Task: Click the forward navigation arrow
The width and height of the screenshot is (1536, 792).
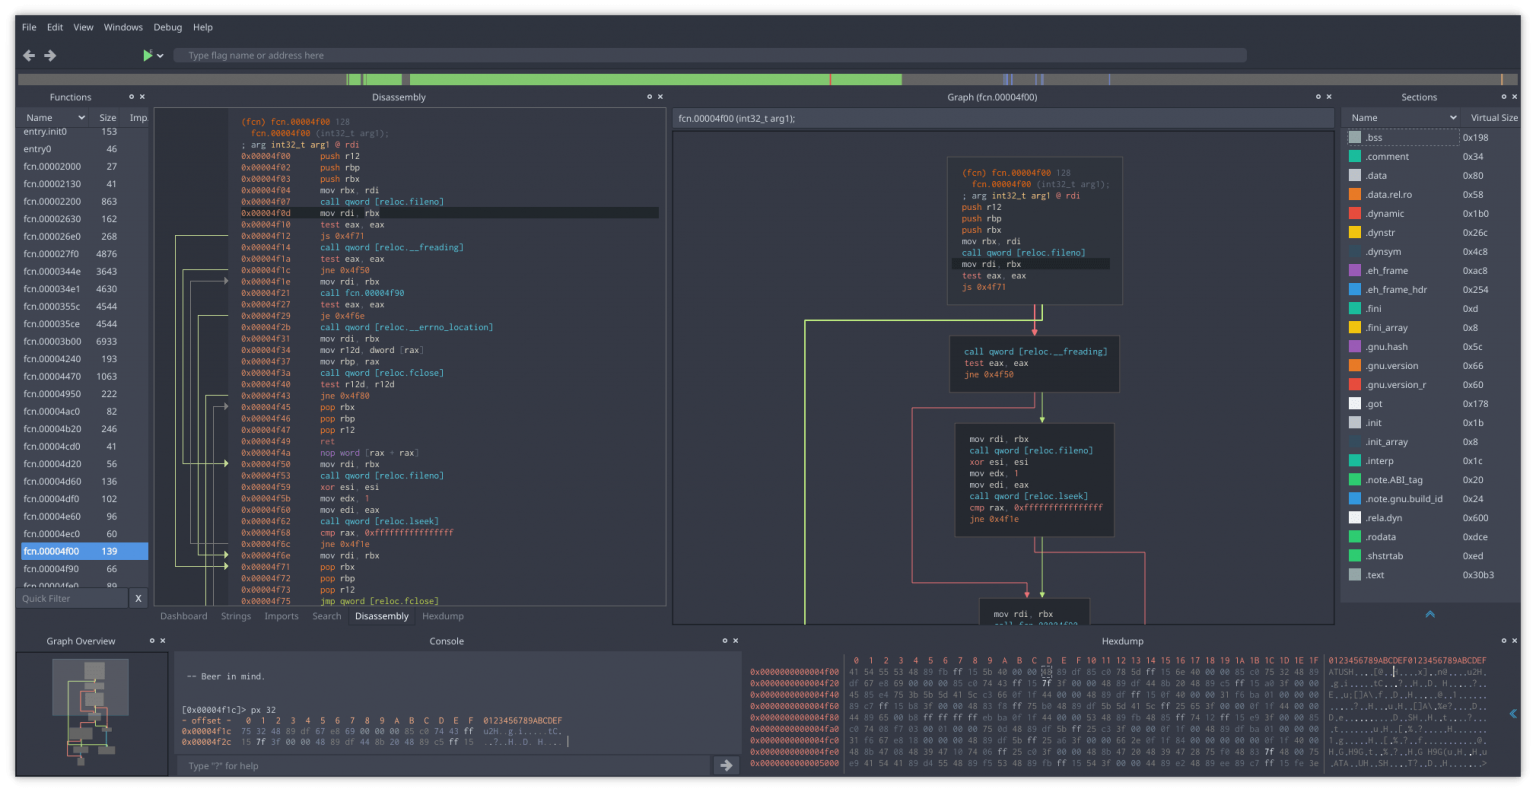Action: [50, 56]
